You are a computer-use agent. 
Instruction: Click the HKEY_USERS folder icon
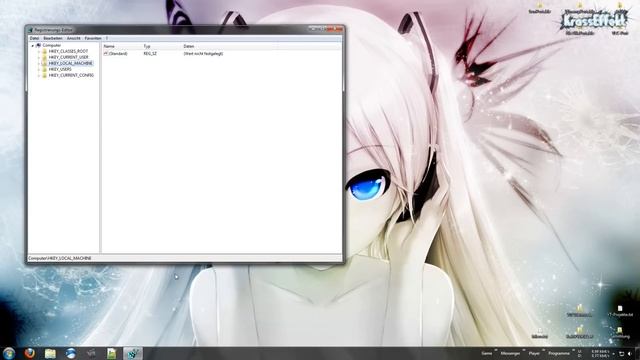click(44, 69)
